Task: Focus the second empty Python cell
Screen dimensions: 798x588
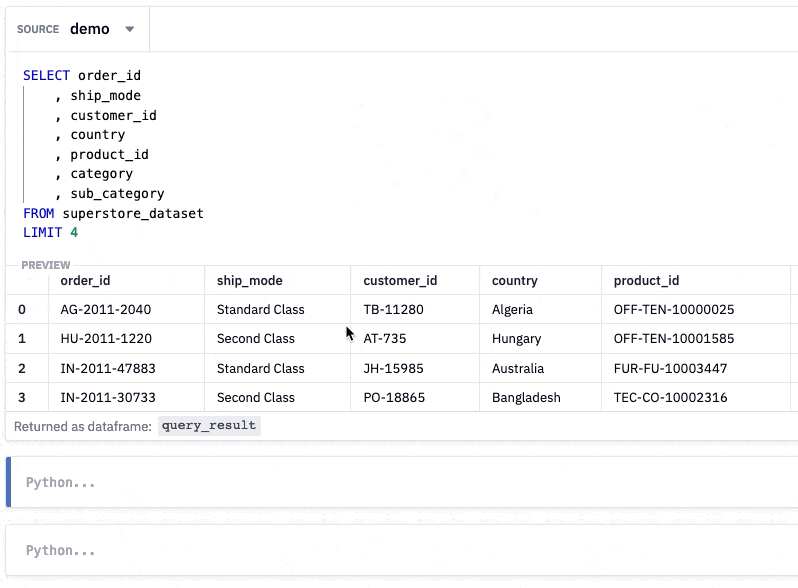Action: pos(402,550)
